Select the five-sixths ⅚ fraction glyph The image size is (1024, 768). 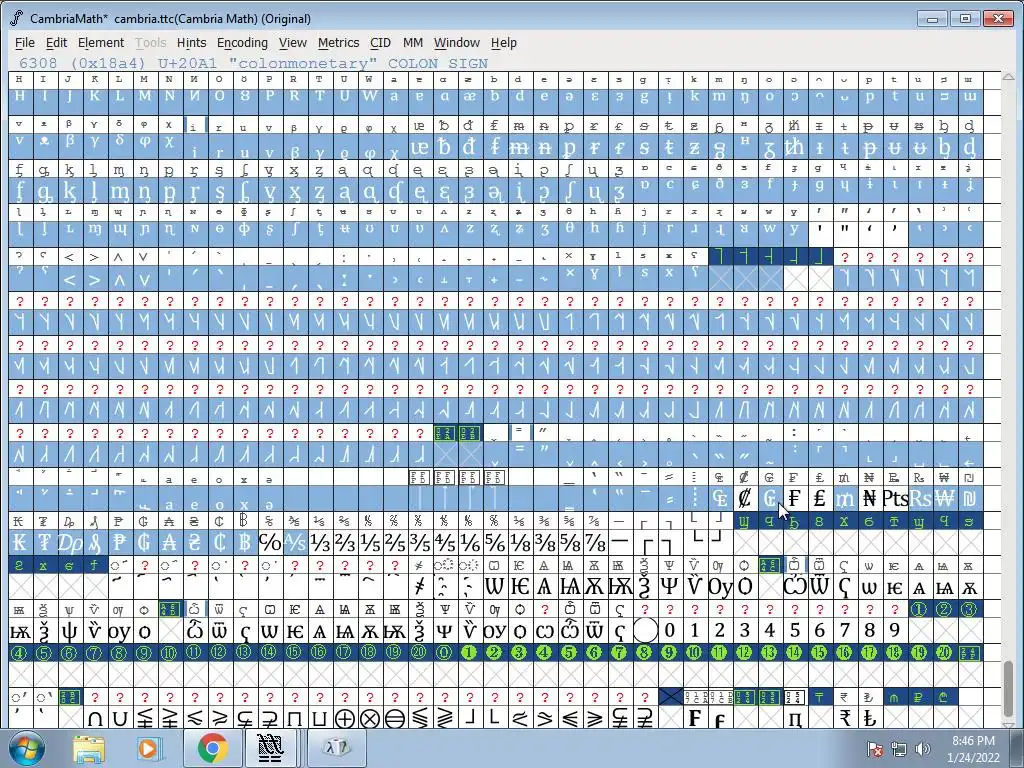pos(494,543)
